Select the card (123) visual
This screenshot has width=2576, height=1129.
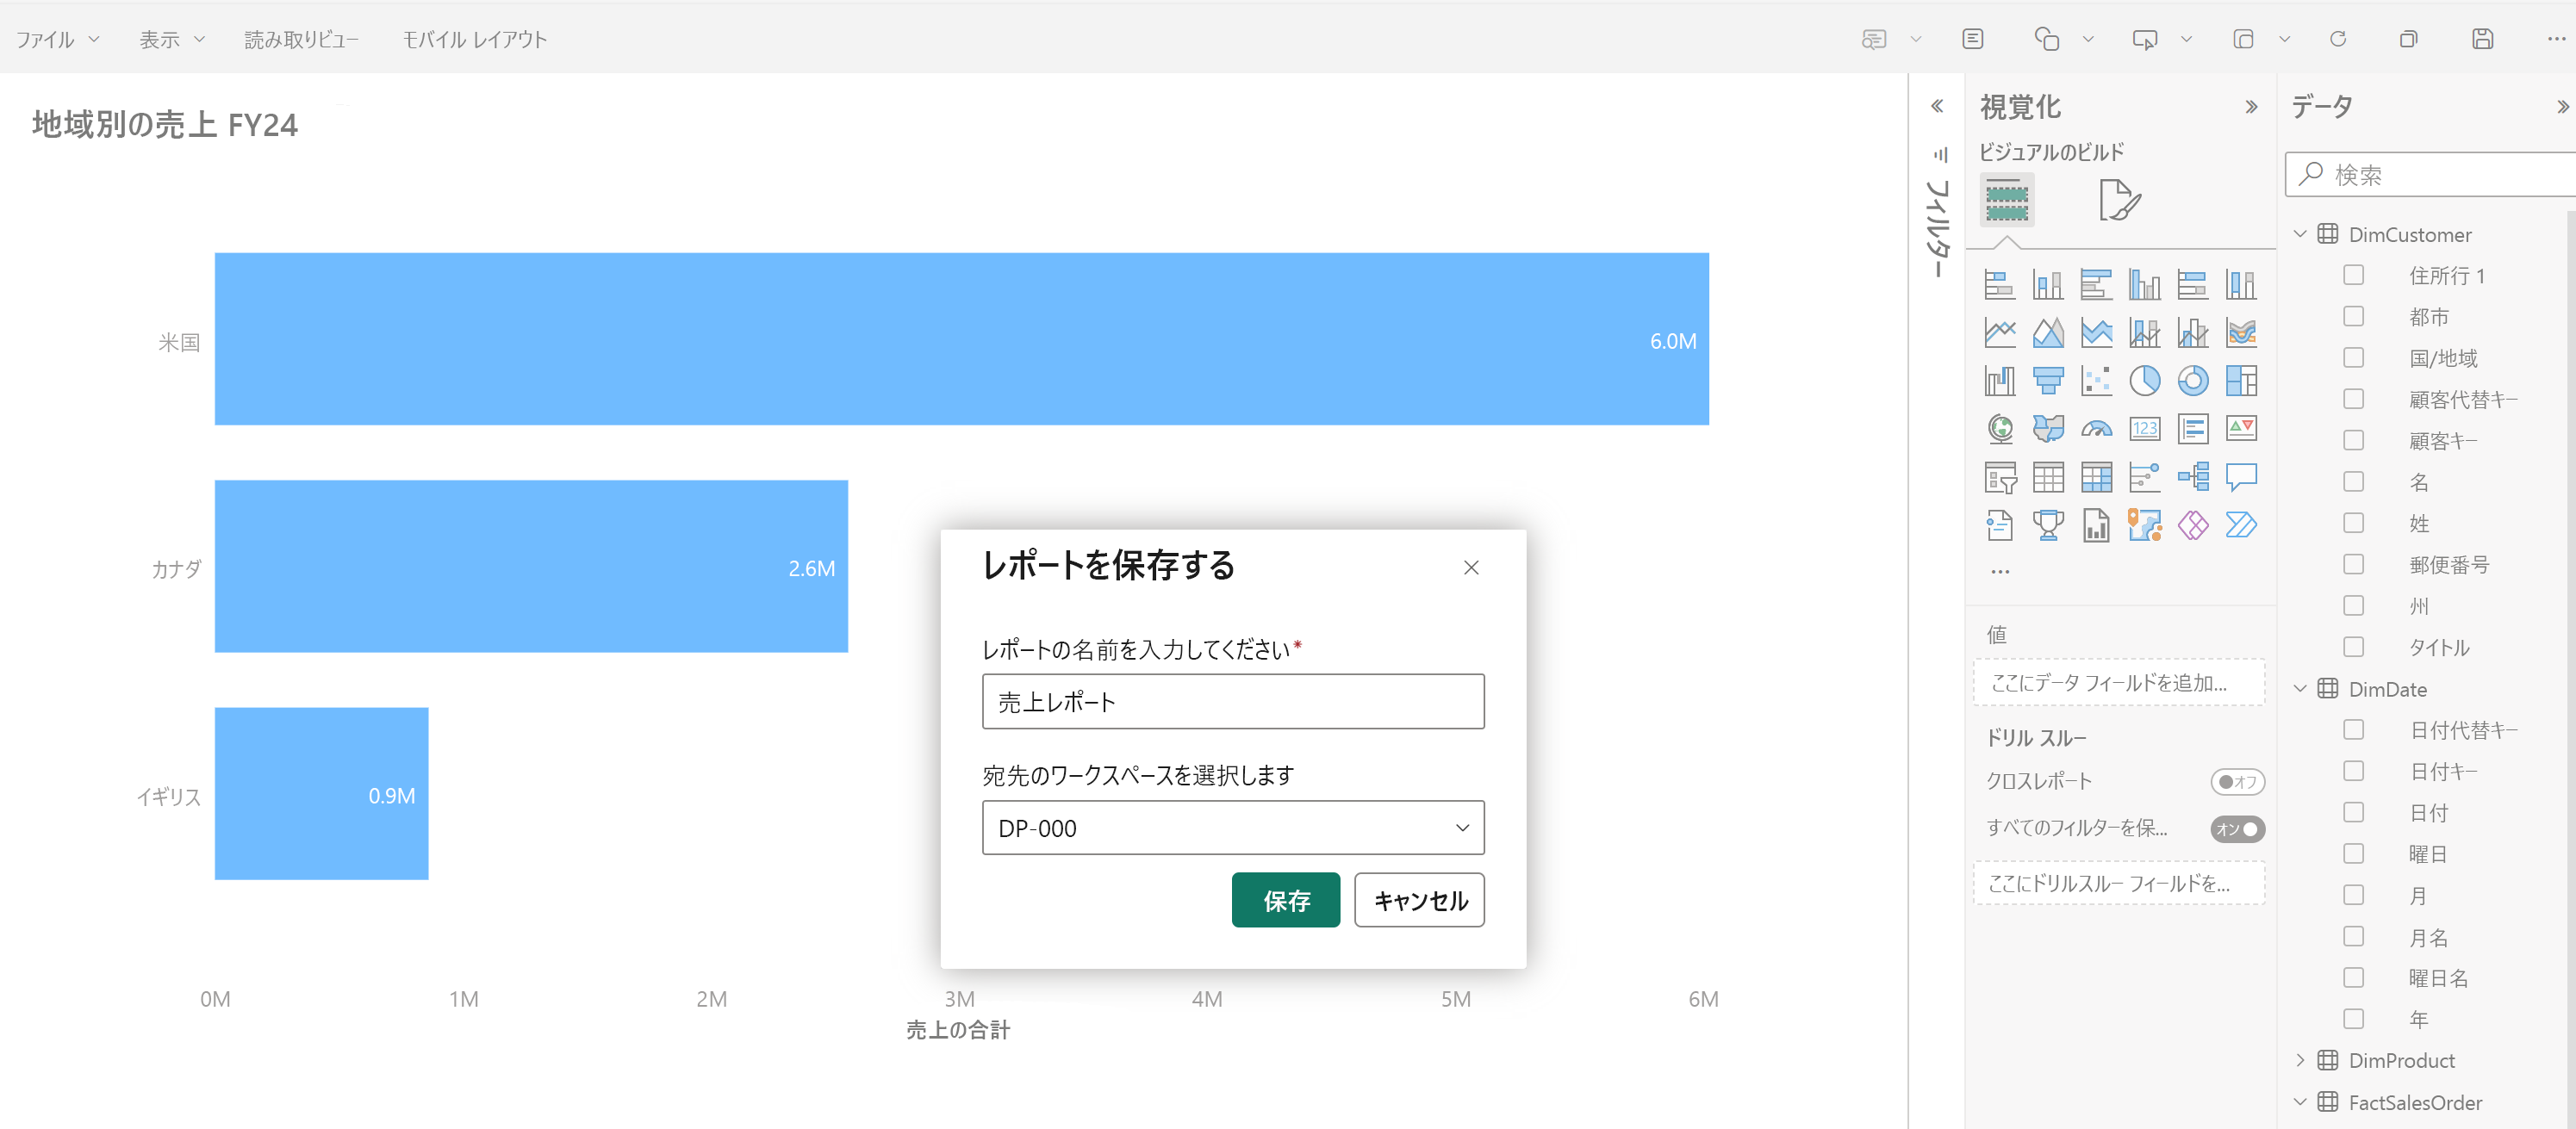pos(2144,428)
